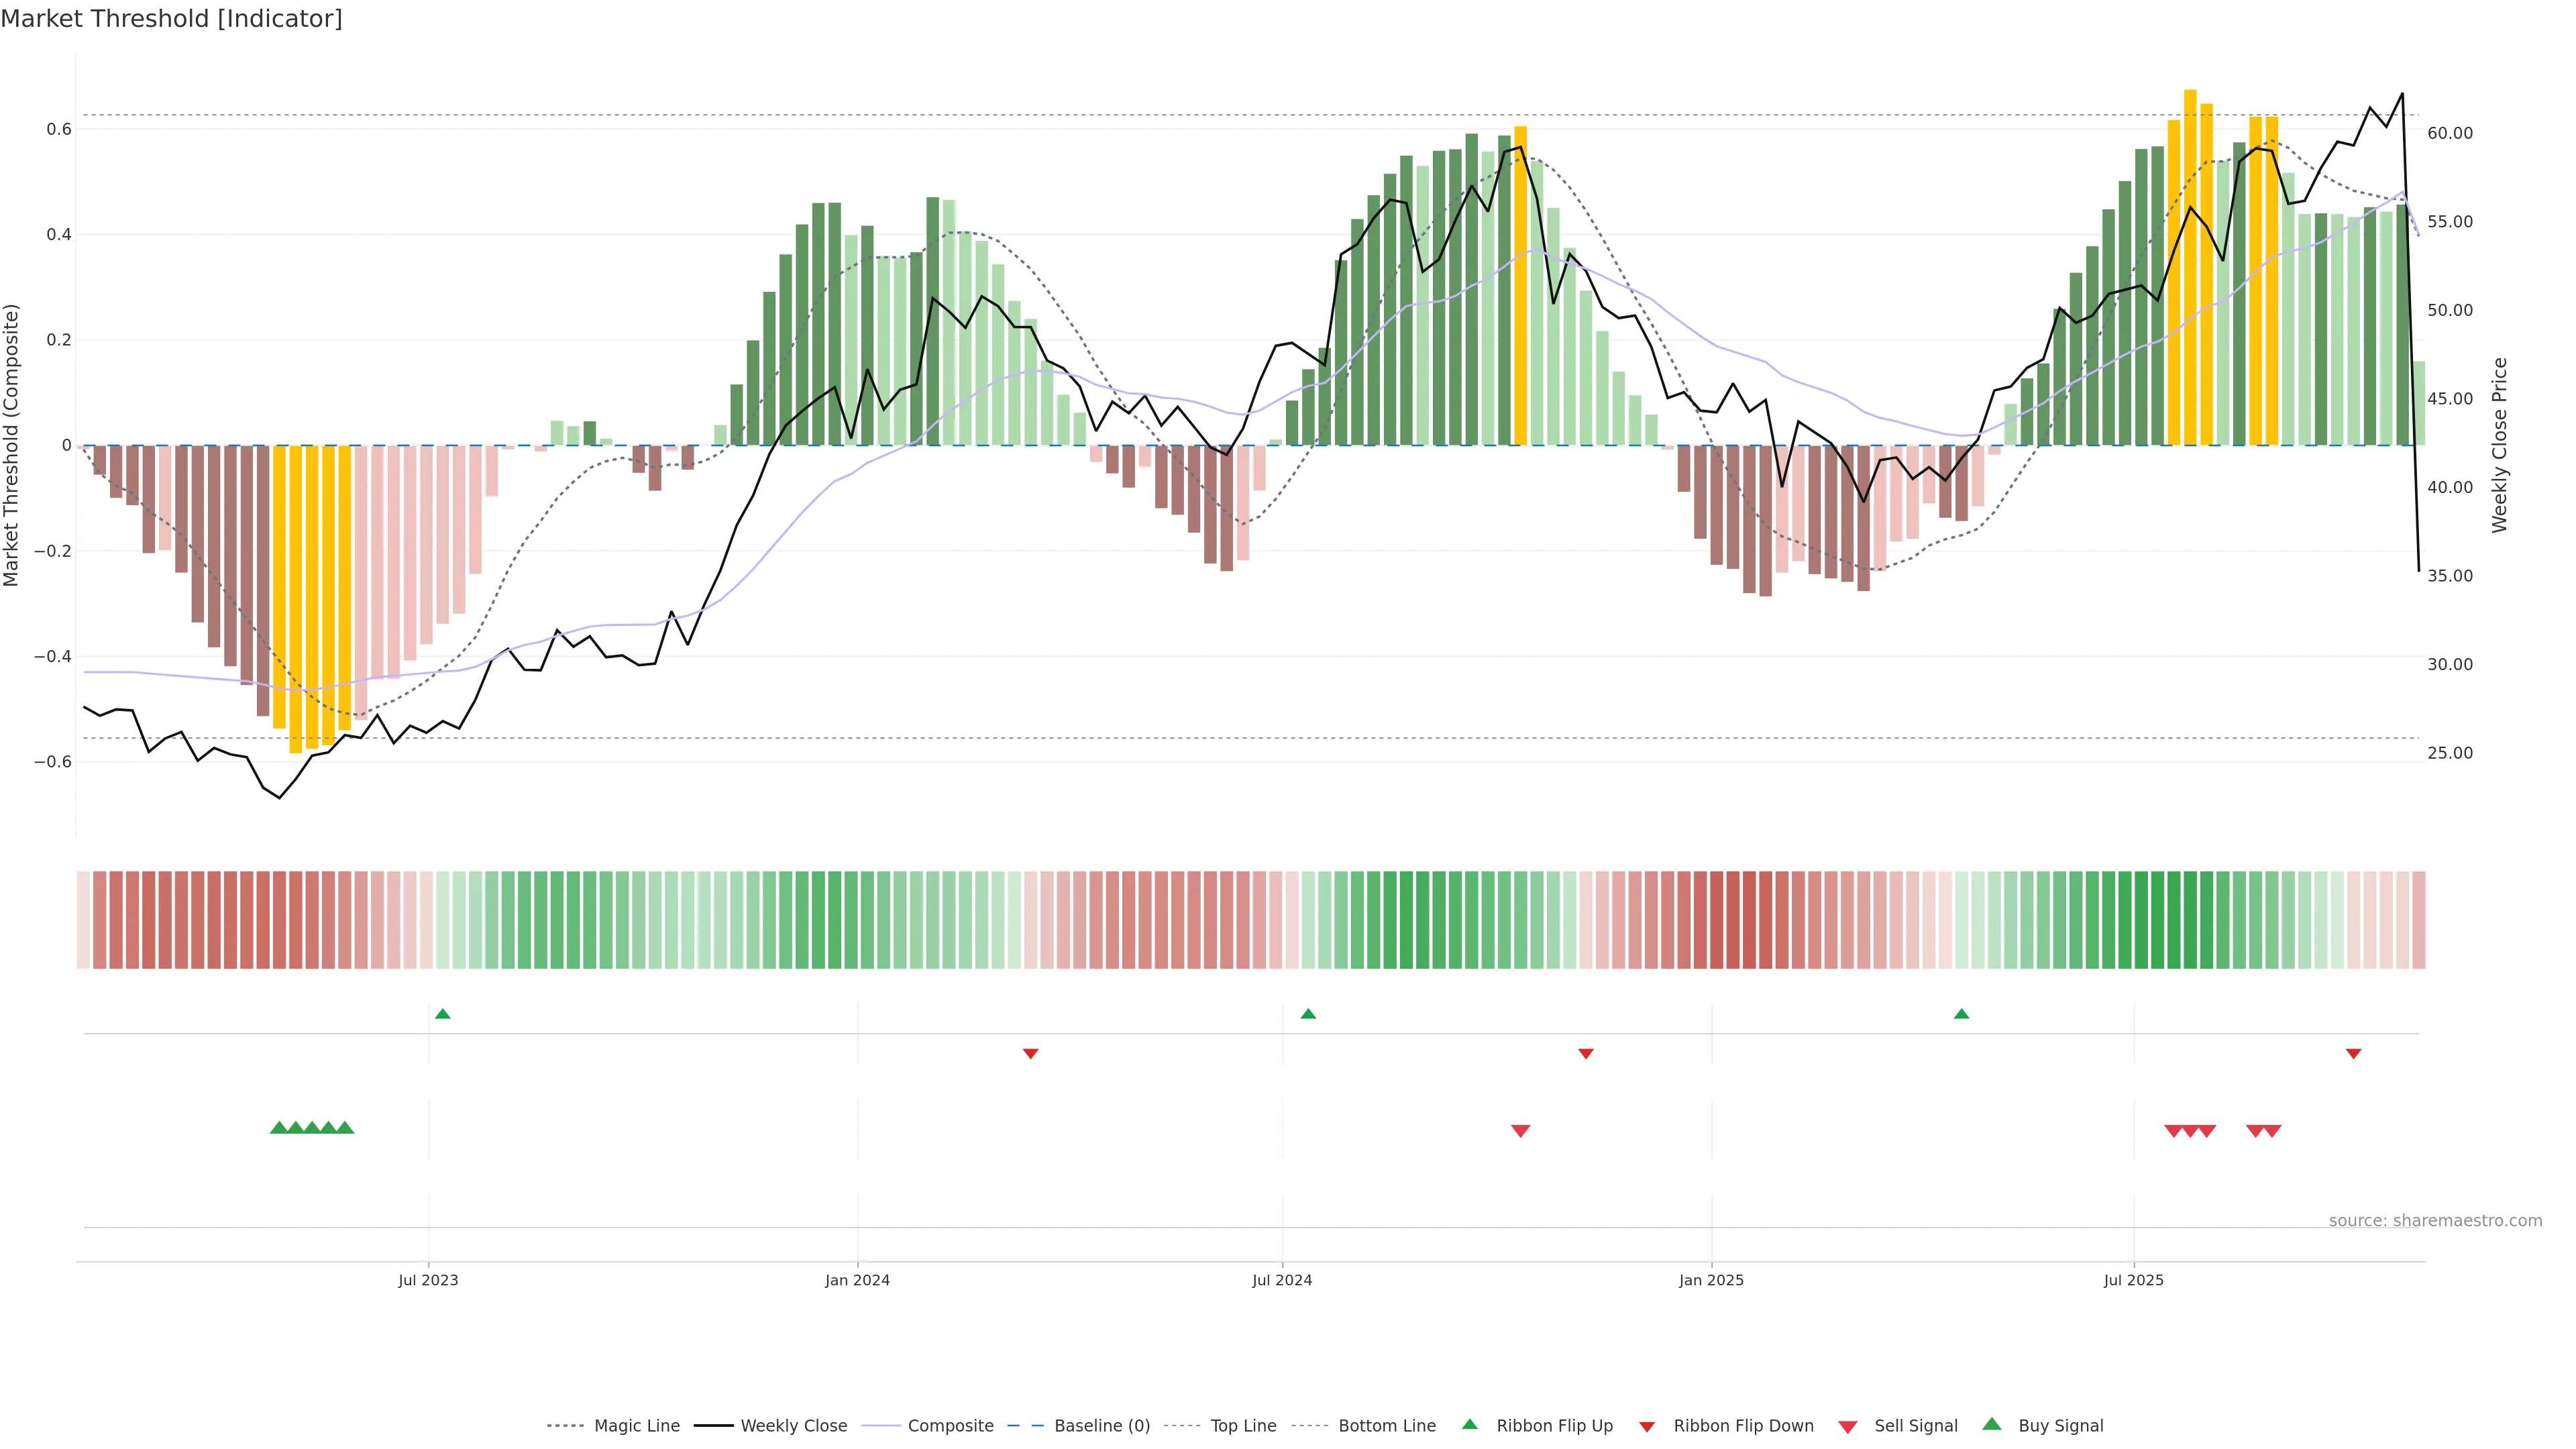Click the Ribbon Flip Up triangle near Jul 2023
The image size is (2576, 1449).
[443, 1014]
